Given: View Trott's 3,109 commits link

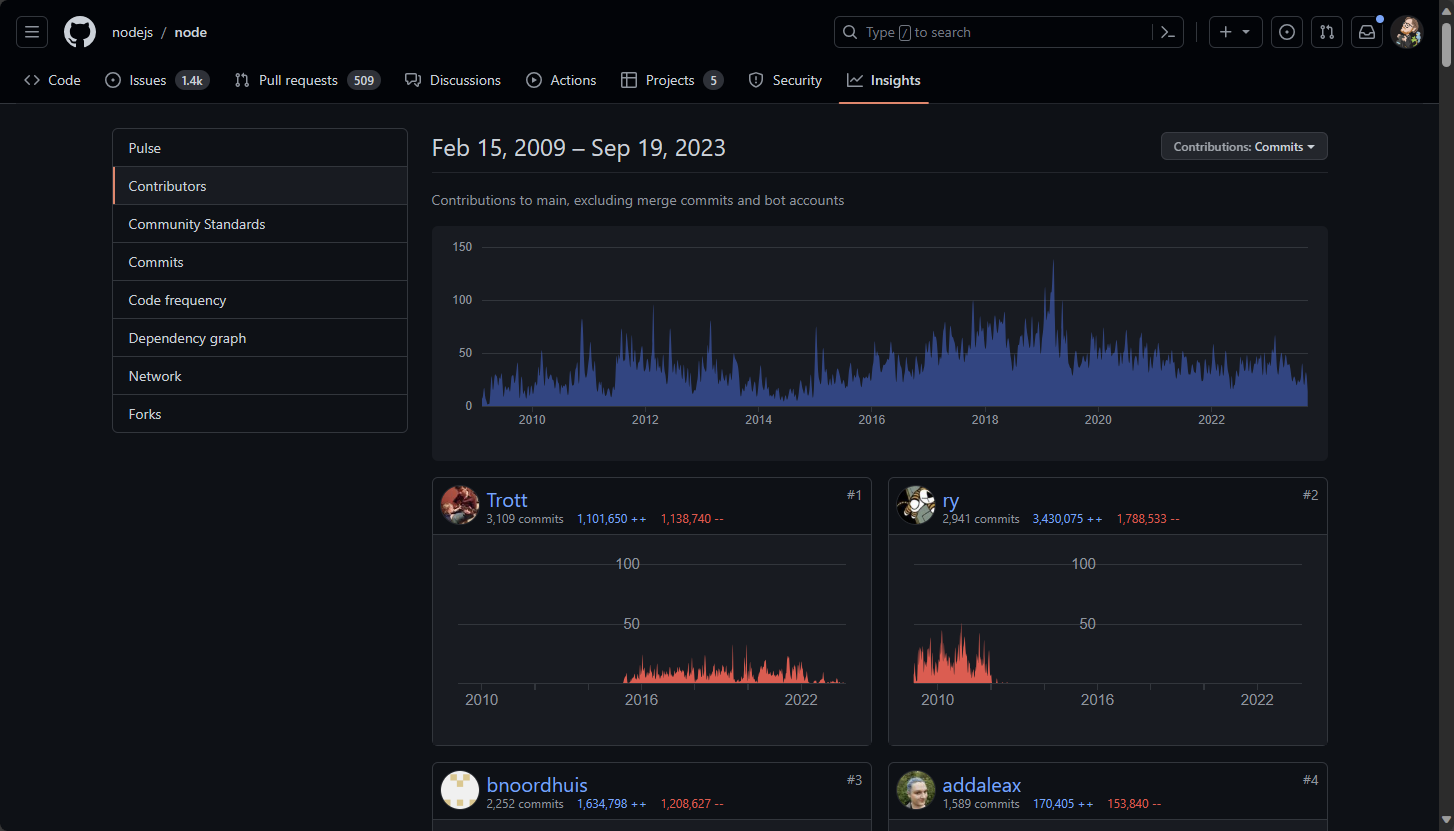Looking at the screenshot, I should [x=525, y=519].
